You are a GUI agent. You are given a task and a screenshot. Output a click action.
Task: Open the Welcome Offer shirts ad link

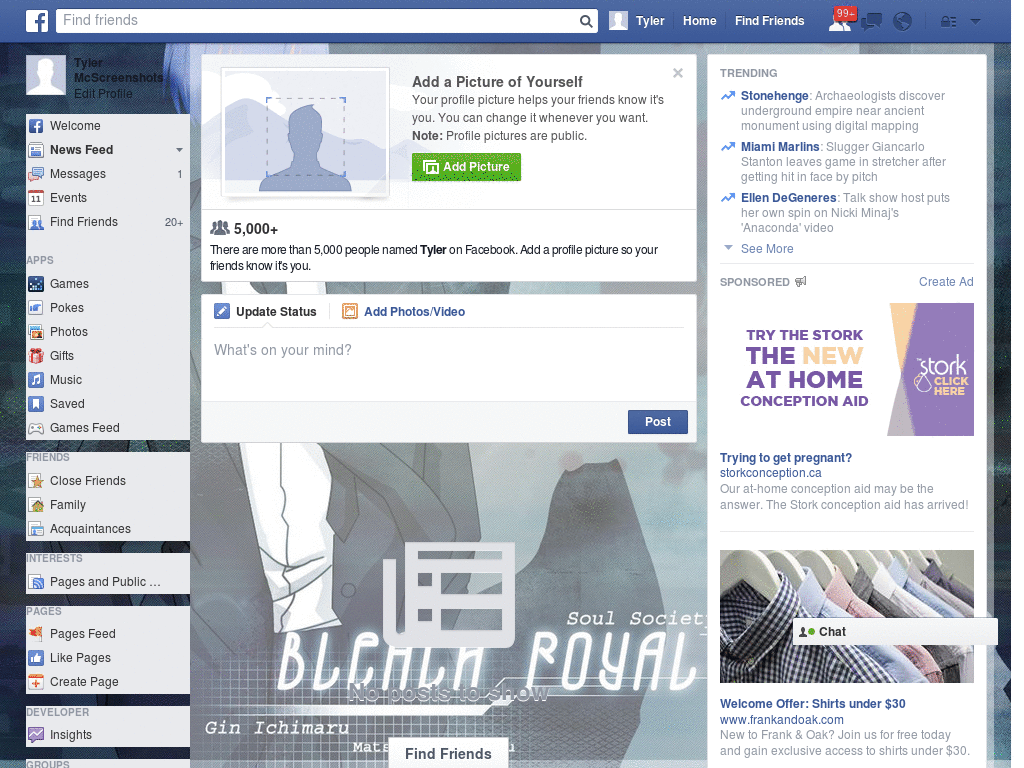pyautogui.click(x=812, y=704)
